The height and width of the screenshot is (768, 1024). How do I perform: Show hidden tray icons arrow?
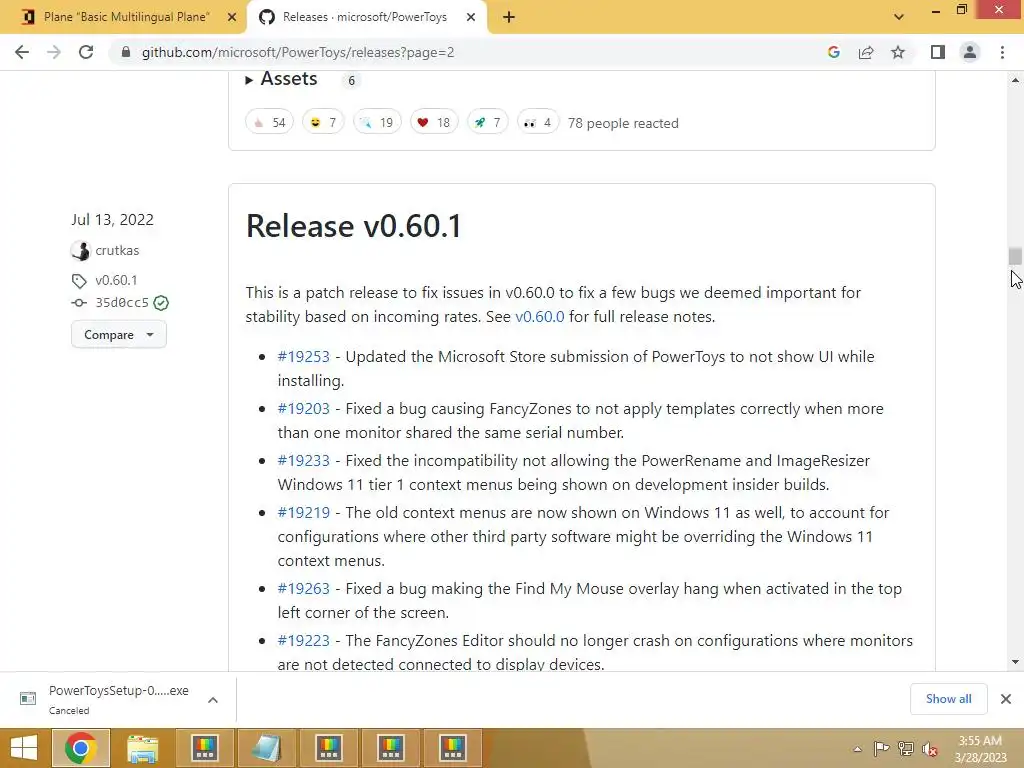857,749
